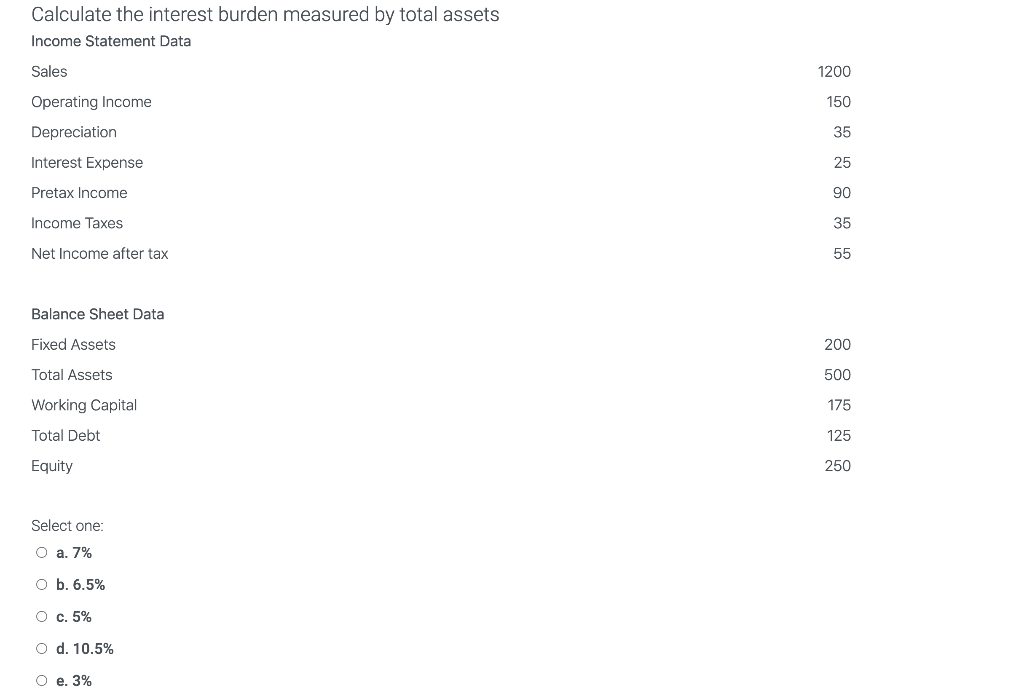The height and width of the screenshot is (691, 1024).
Task: Click the Income Taxes label
Action: click(77, 223)
